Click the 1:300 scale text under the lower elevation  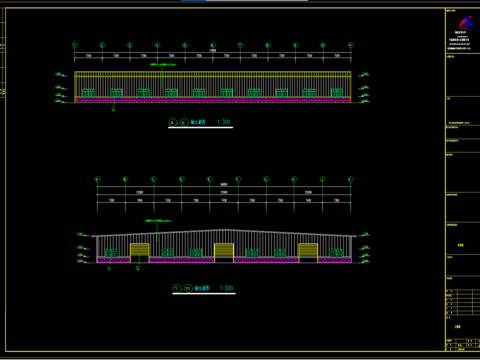[226, 288]
